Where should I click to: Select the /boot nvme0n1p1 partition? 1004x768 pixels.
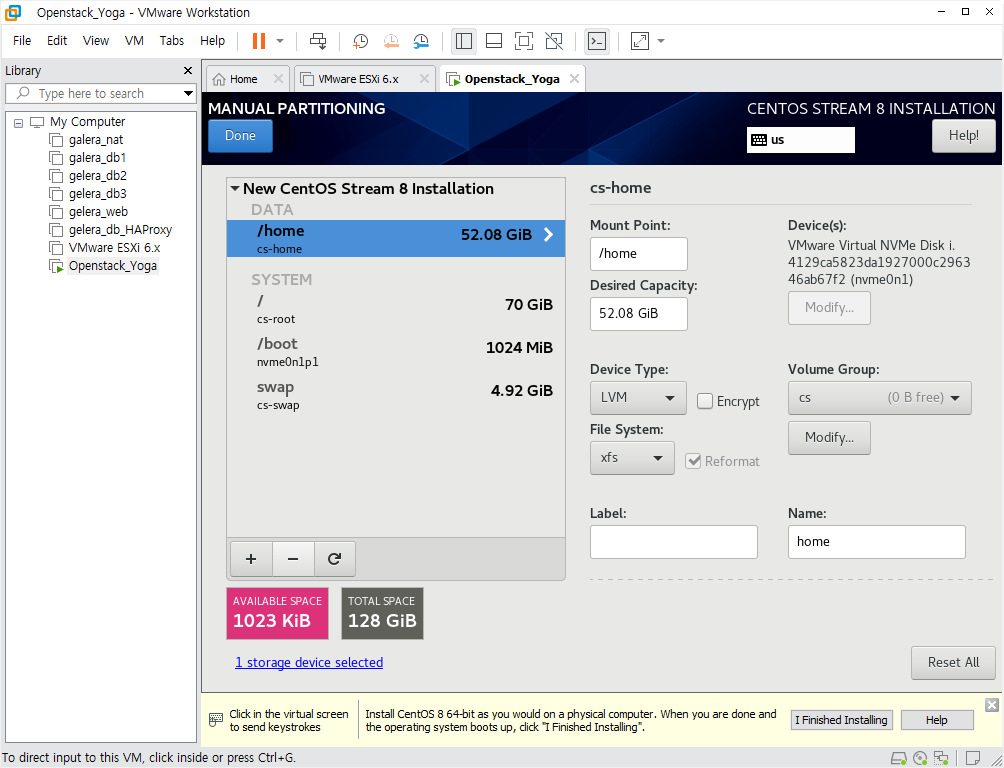coord(396,352)
